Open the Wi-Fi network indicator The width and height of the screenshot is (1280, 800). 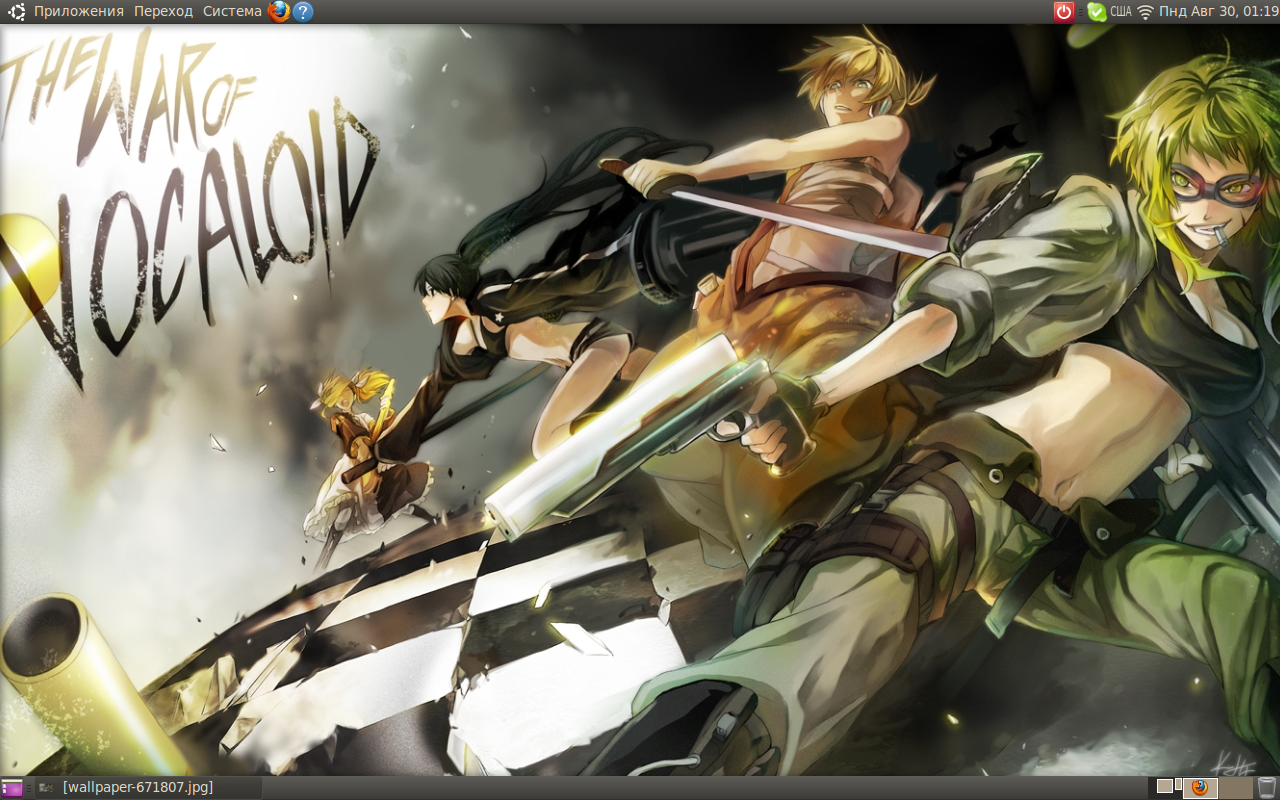tap(1146, 12)
